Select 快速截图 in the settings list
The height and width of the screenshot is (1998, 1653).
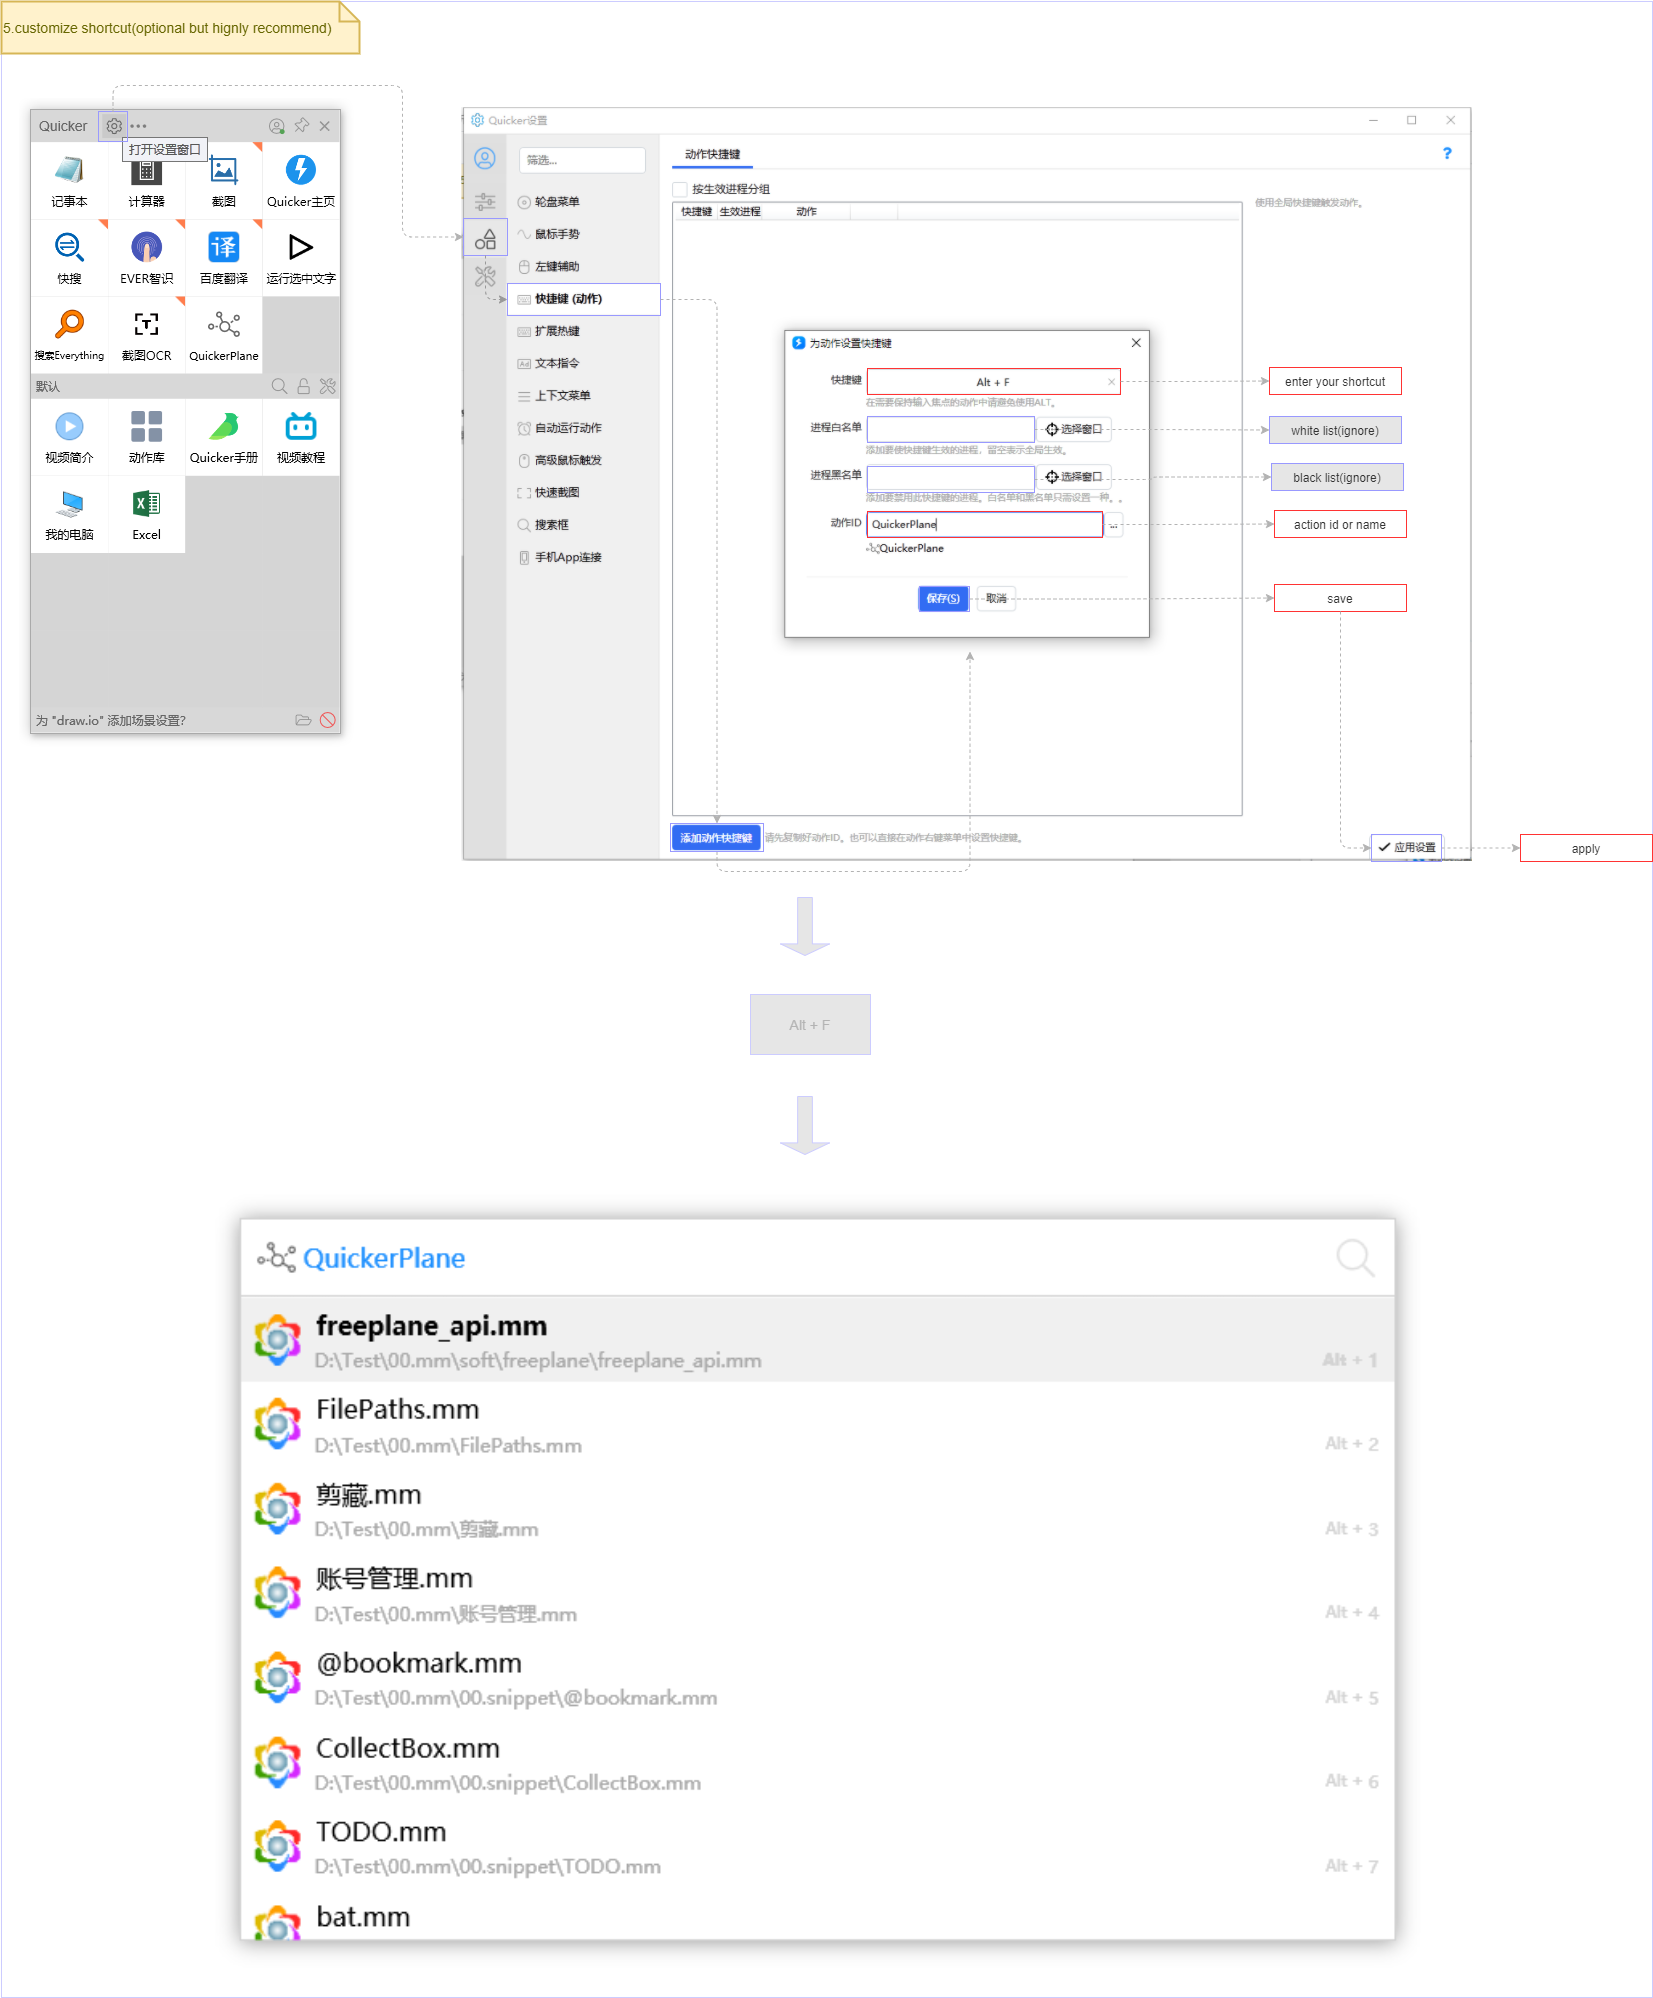coord(584,492)
